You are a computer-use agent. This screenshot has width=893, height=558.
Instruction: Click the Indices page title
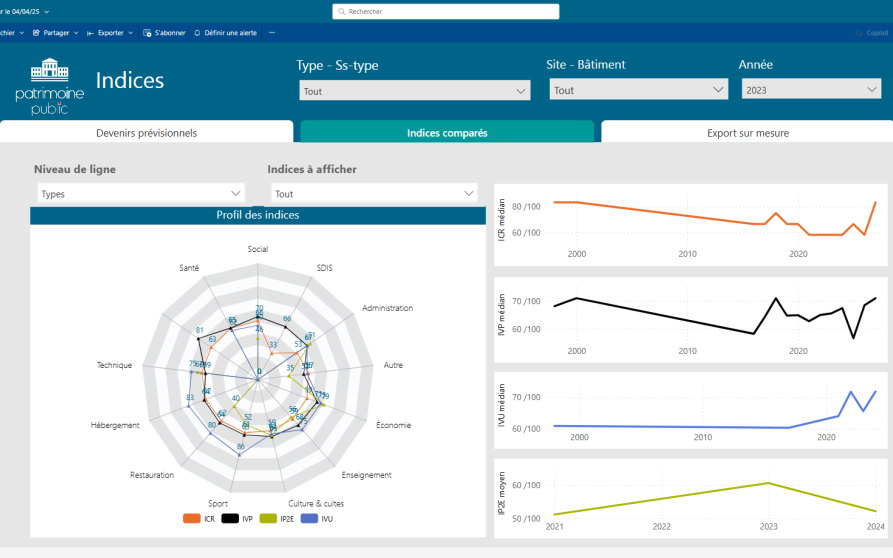pos(130,80)
